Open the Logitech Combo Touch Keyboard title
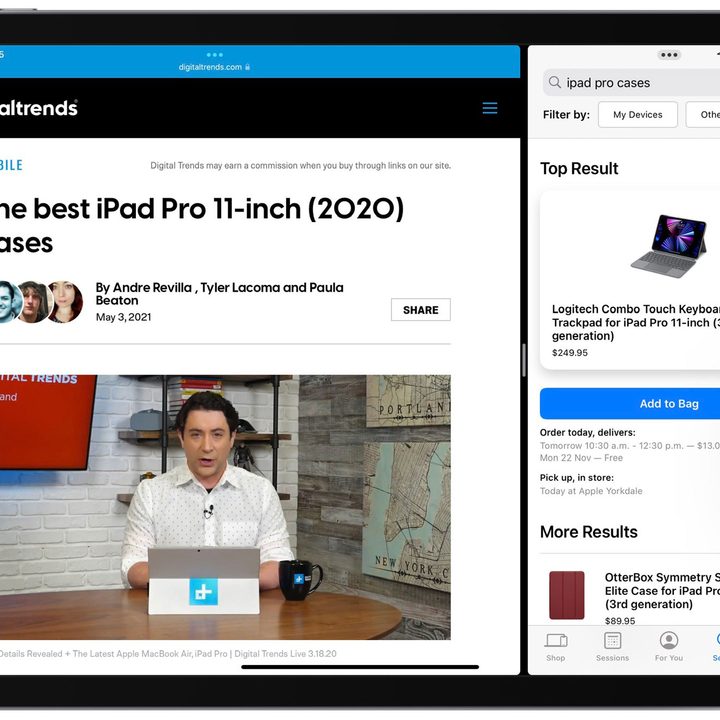This screenshot has width=720, height=720. click(x=636, y=322)
